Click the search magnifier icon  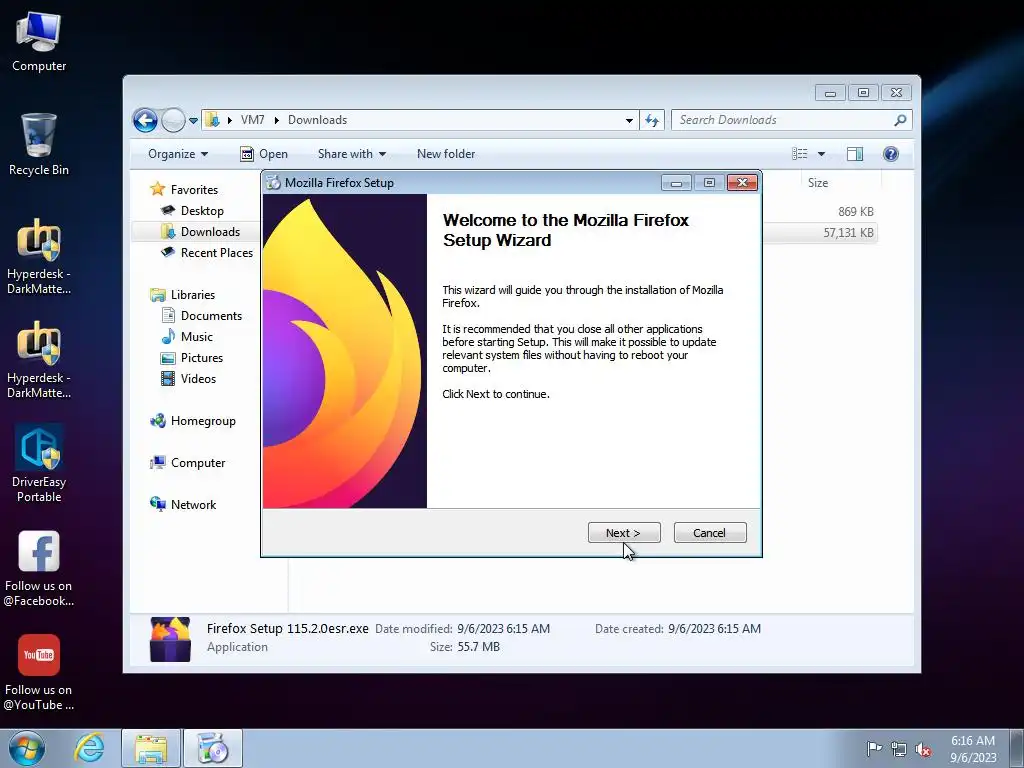coord(900,120)
